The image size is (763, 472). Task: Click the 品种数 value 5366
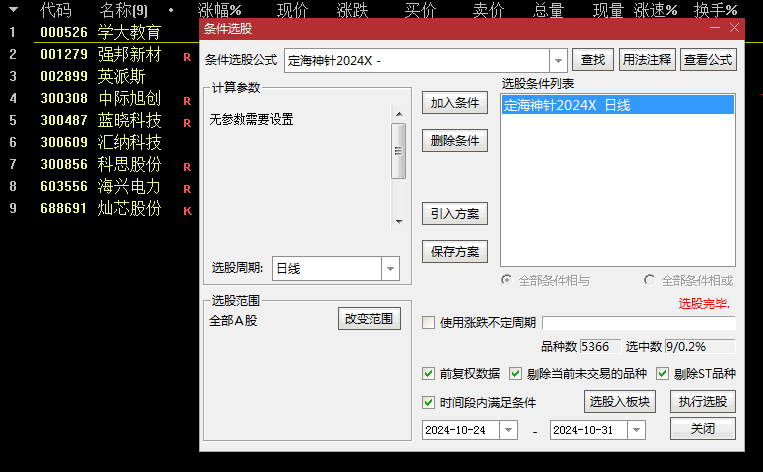pos(600,346)
